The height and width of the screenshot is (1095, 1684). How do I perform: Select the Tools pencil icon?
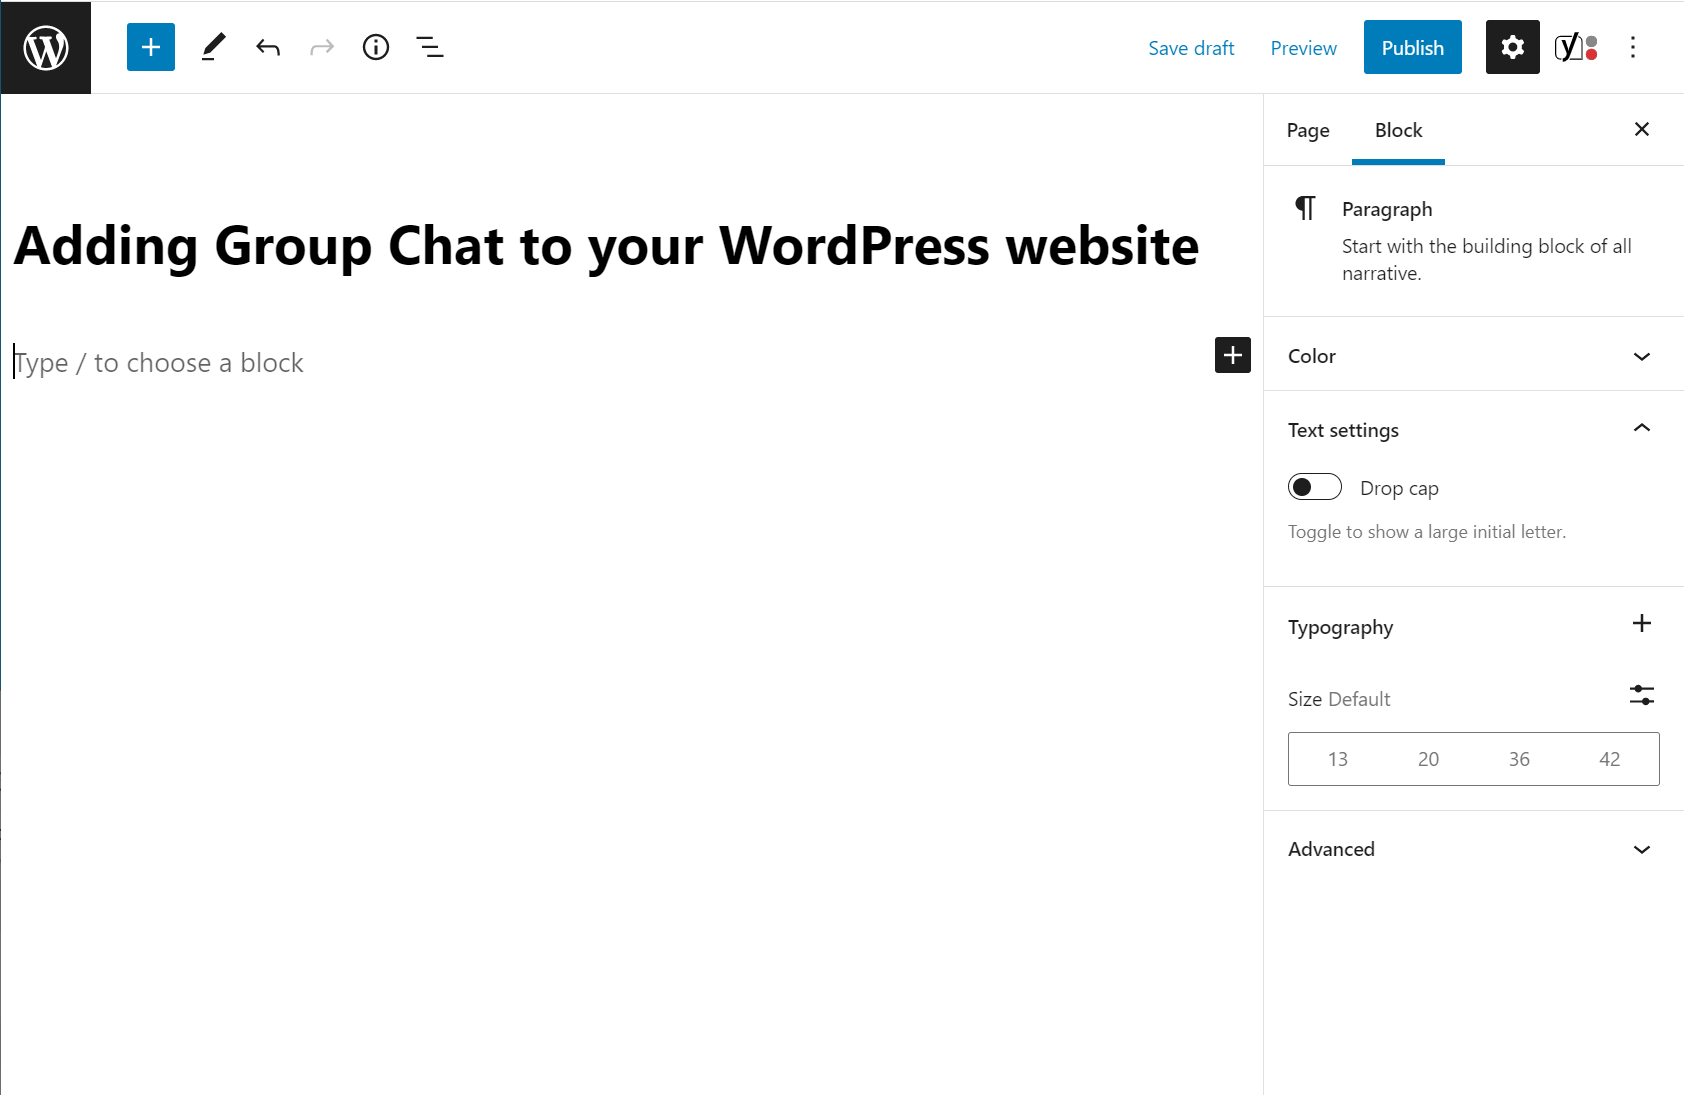pyautogui.click(x=213, y=47)
